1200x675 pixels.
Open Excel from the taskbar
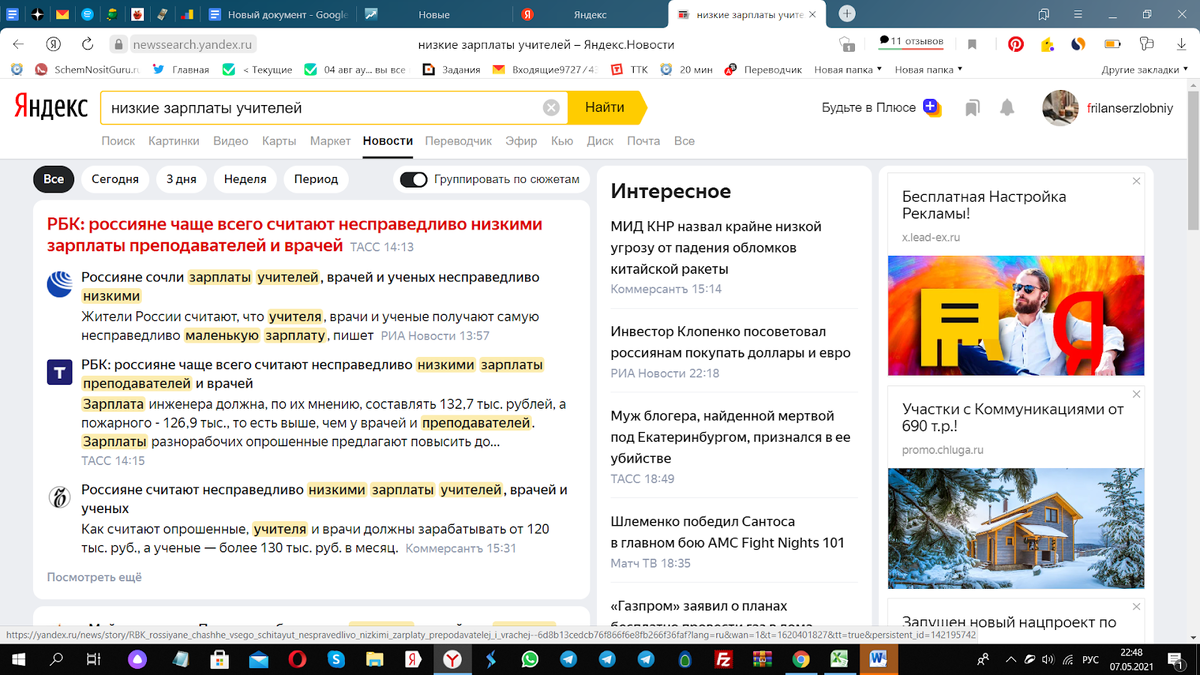[x=840, y=659]
